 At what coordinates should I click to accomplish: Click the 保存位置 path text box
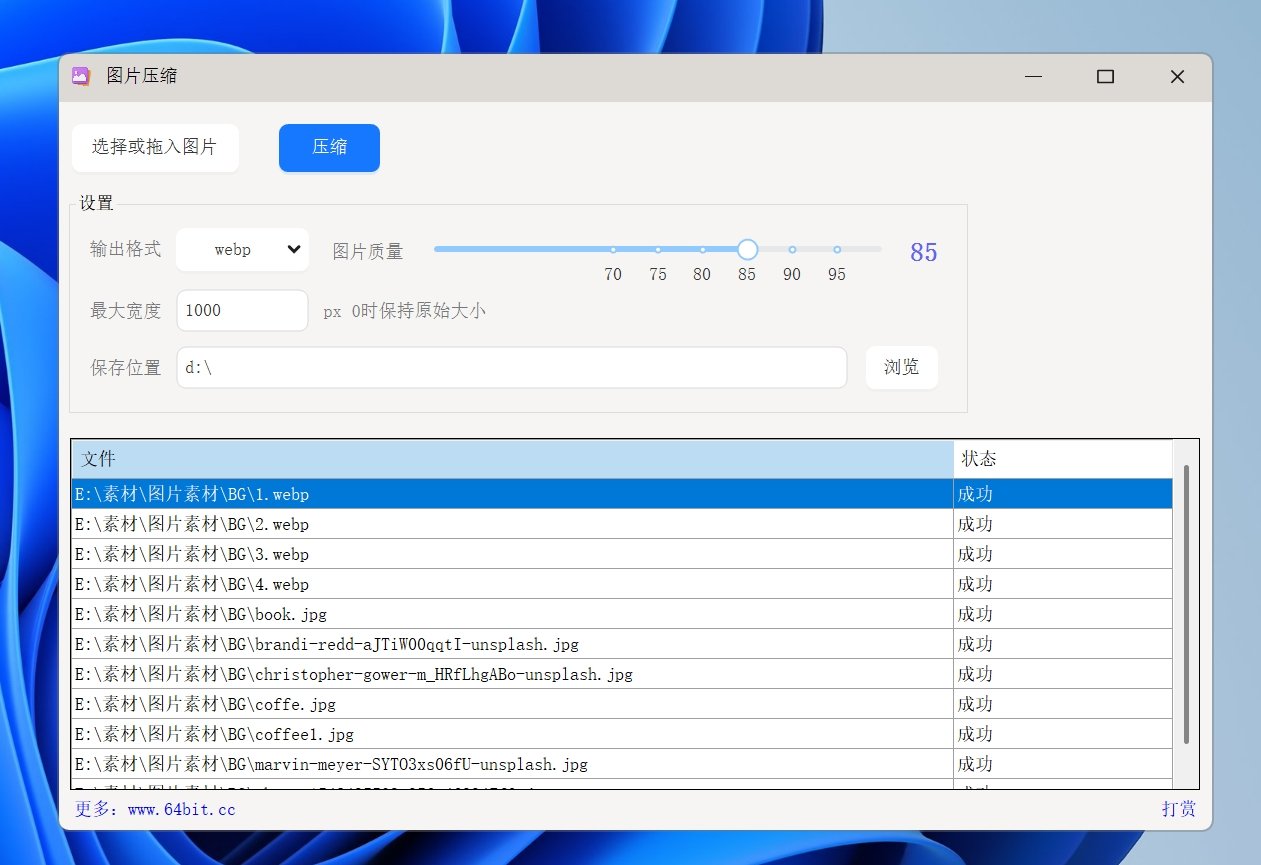511,368
